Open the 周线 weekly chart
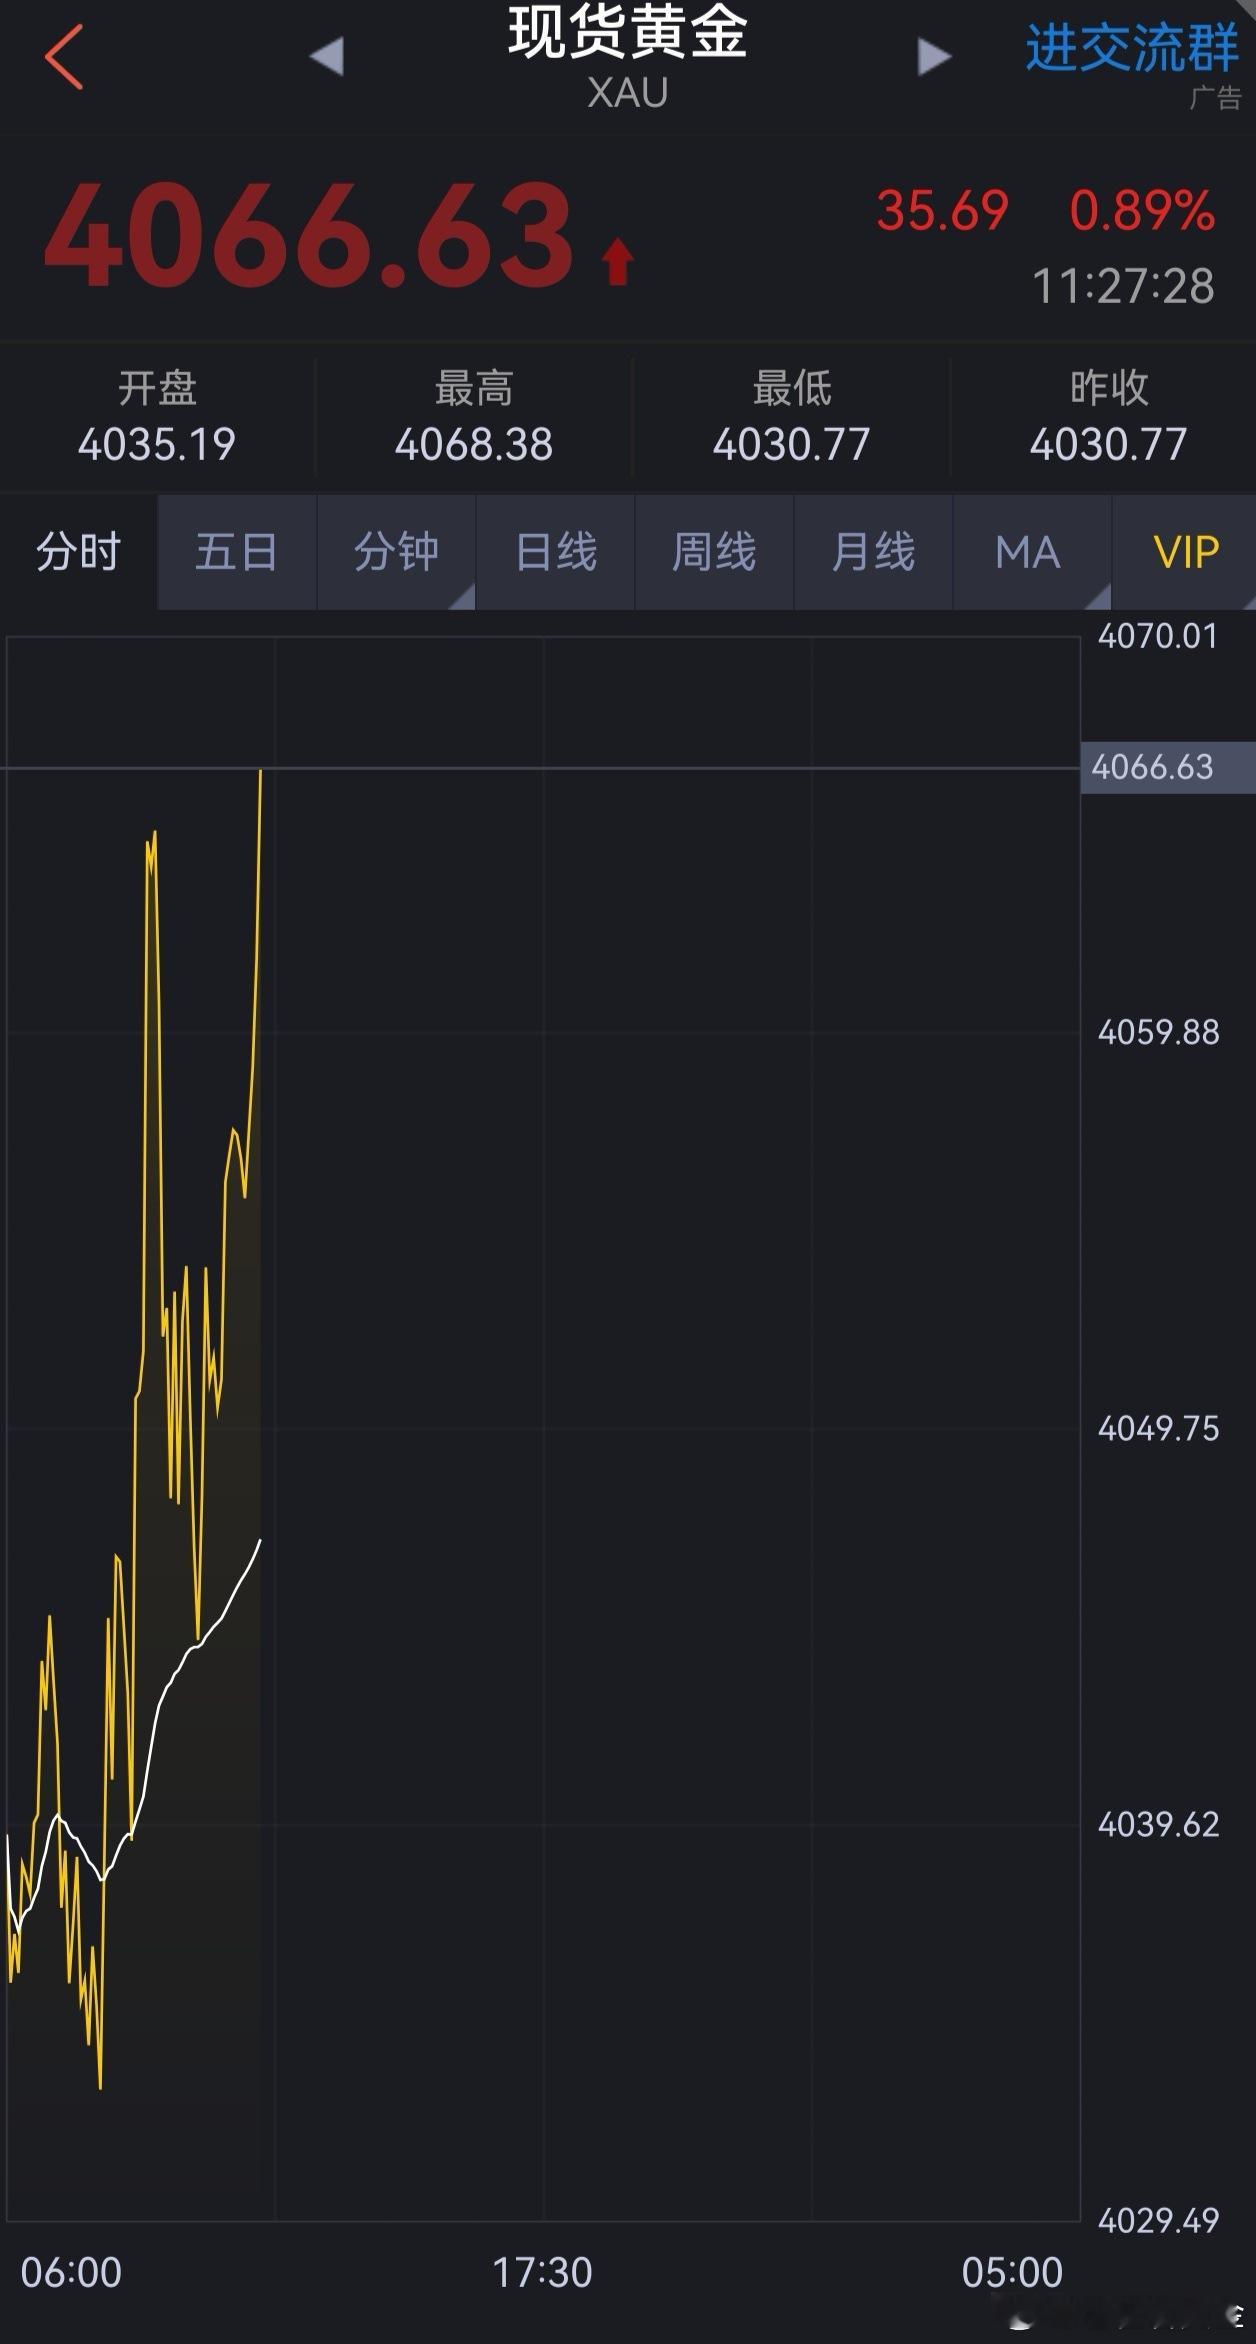1256x2344 pixels. click(714, 552)
